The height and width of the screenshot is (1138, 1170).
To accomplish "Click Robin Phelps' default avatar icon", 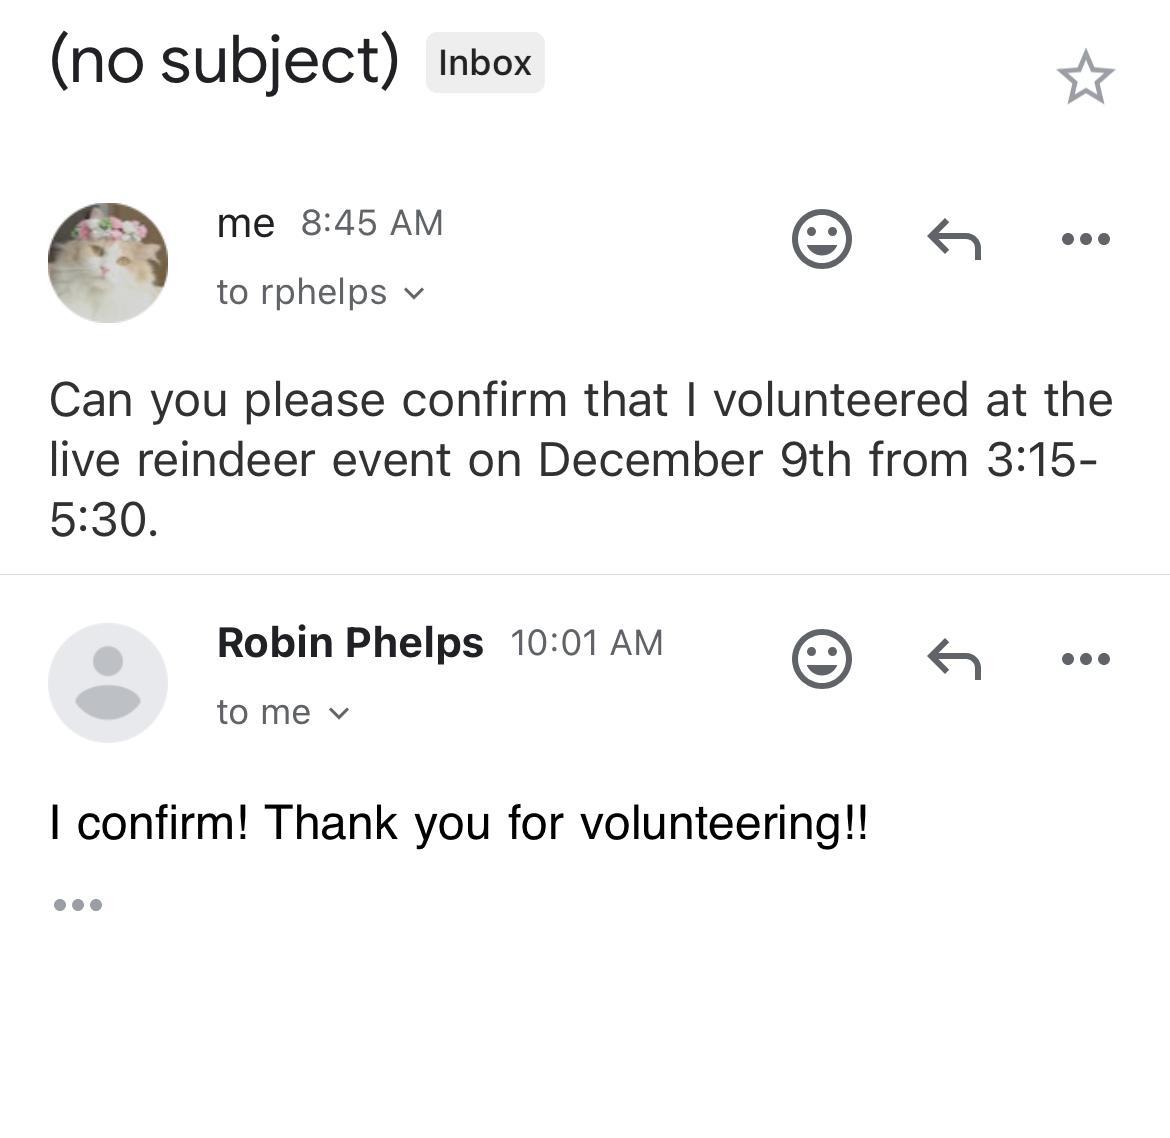I will pos(108,683).
